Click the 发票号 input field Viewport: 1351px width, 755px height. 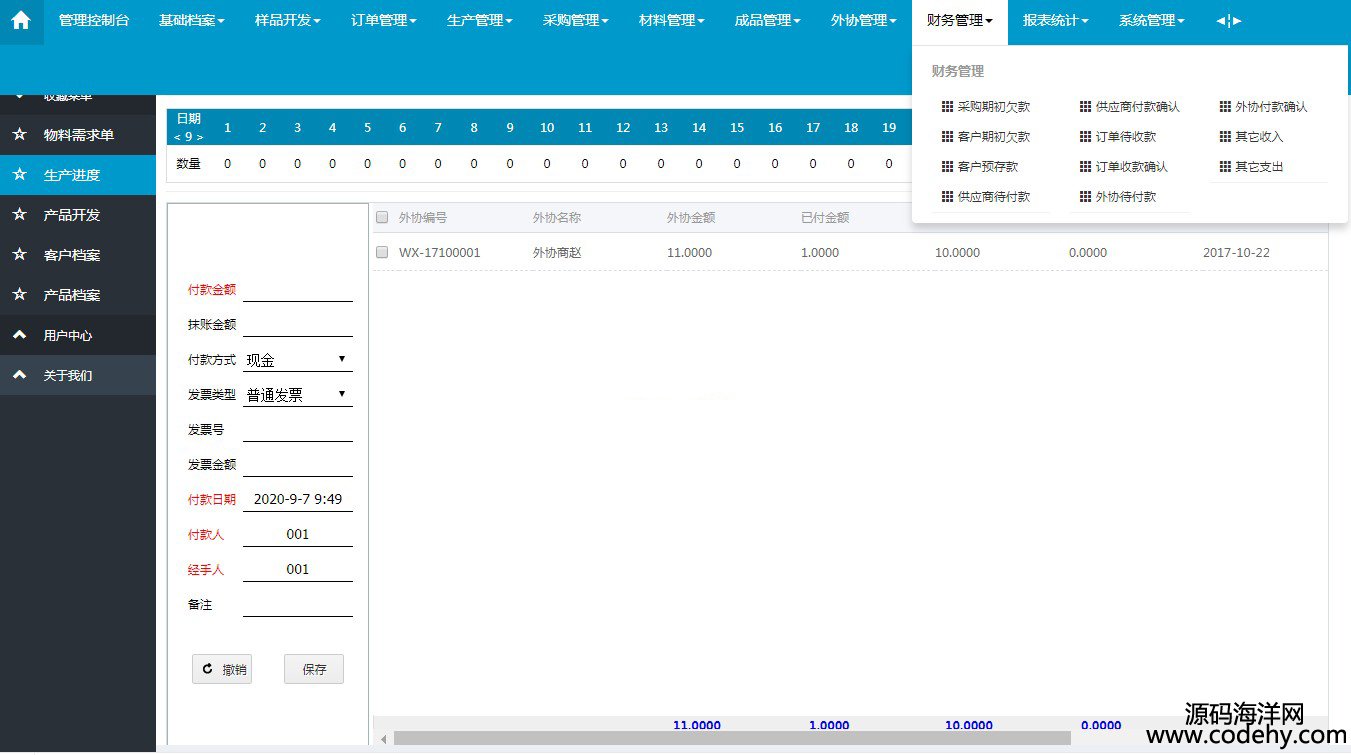pyautogui.click(x=298, y=430)
